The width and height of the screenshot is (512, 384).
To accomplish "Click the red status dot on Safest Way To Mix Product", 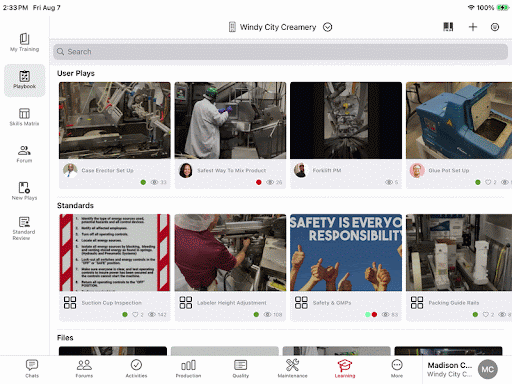I will [x=259, y=182].
